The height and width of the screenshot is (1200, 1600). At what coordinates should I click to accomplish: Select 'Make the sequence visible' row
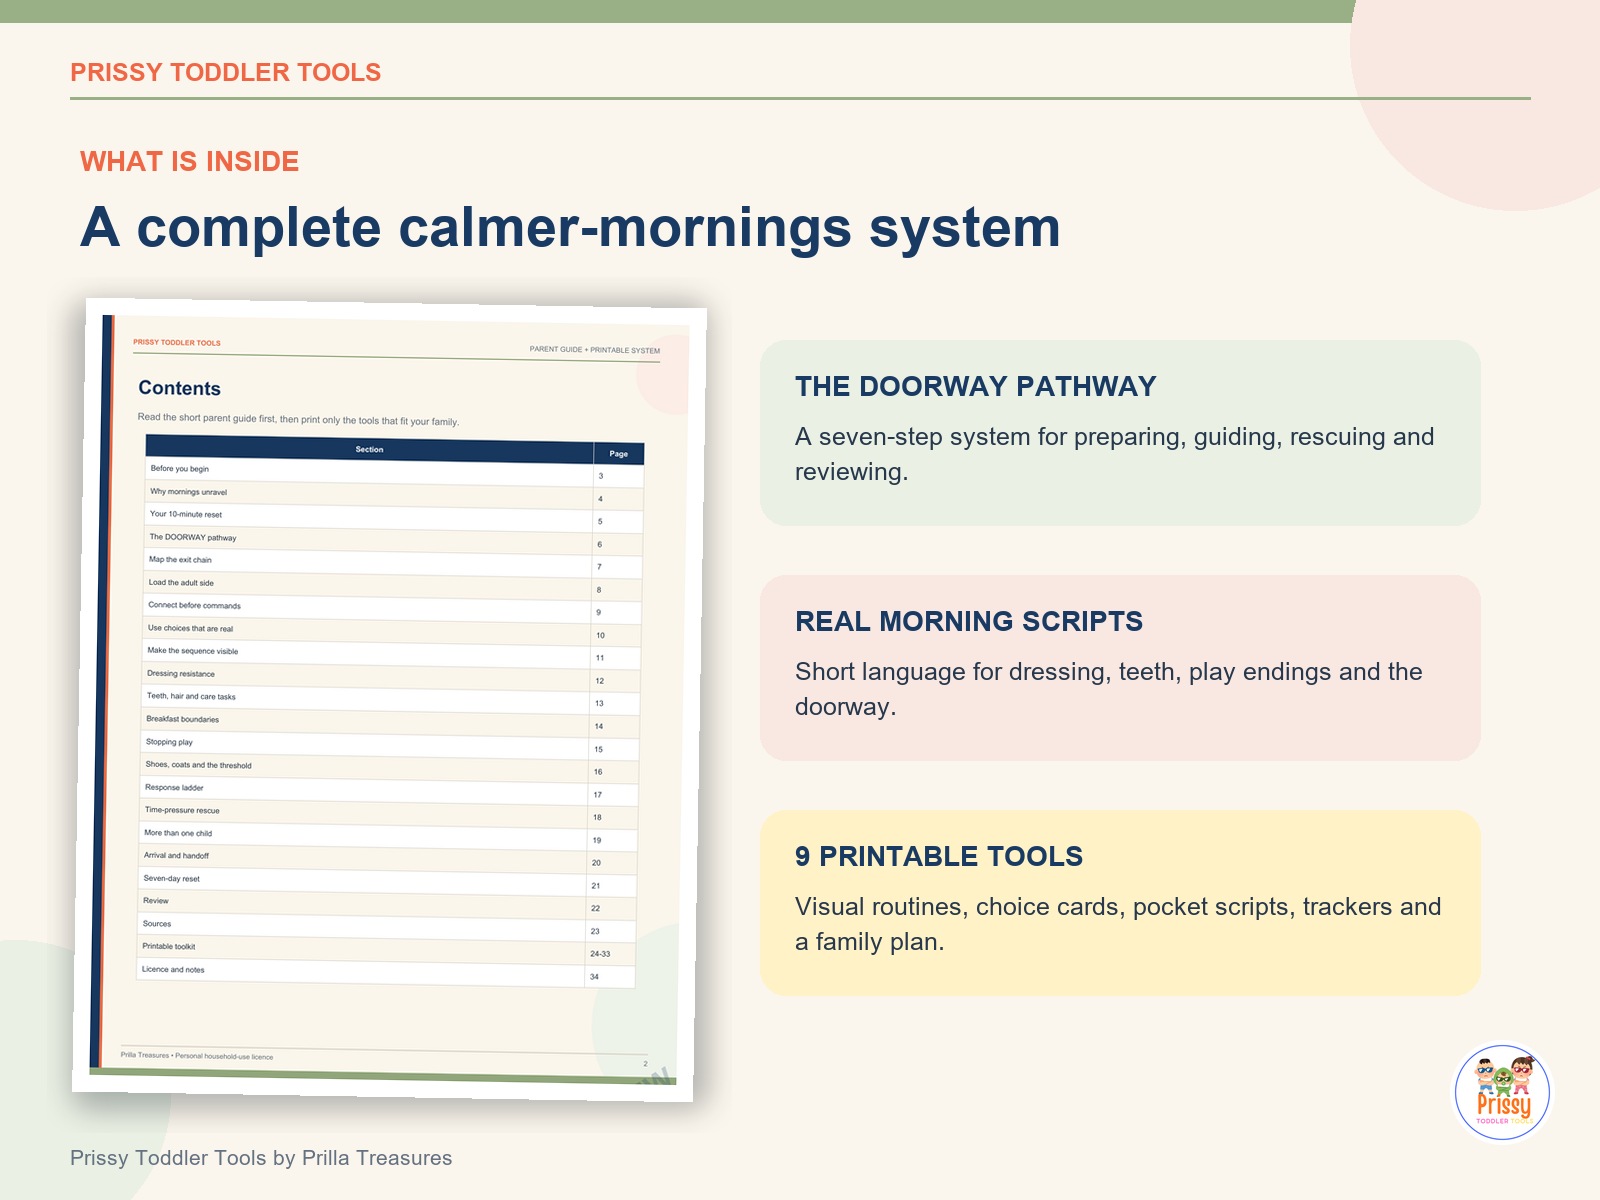pyautogui.click(x=391, y=654)
